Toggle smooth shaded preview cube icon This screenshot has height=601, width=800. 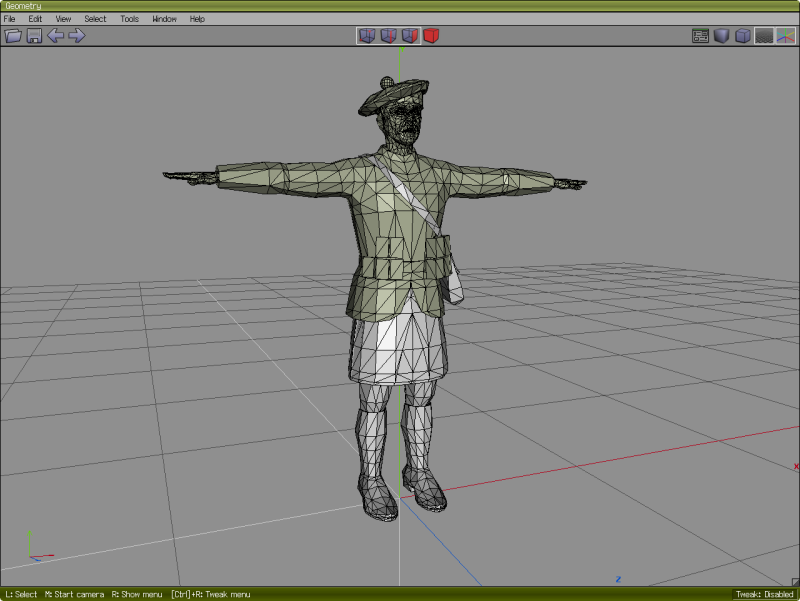[722, 36]
